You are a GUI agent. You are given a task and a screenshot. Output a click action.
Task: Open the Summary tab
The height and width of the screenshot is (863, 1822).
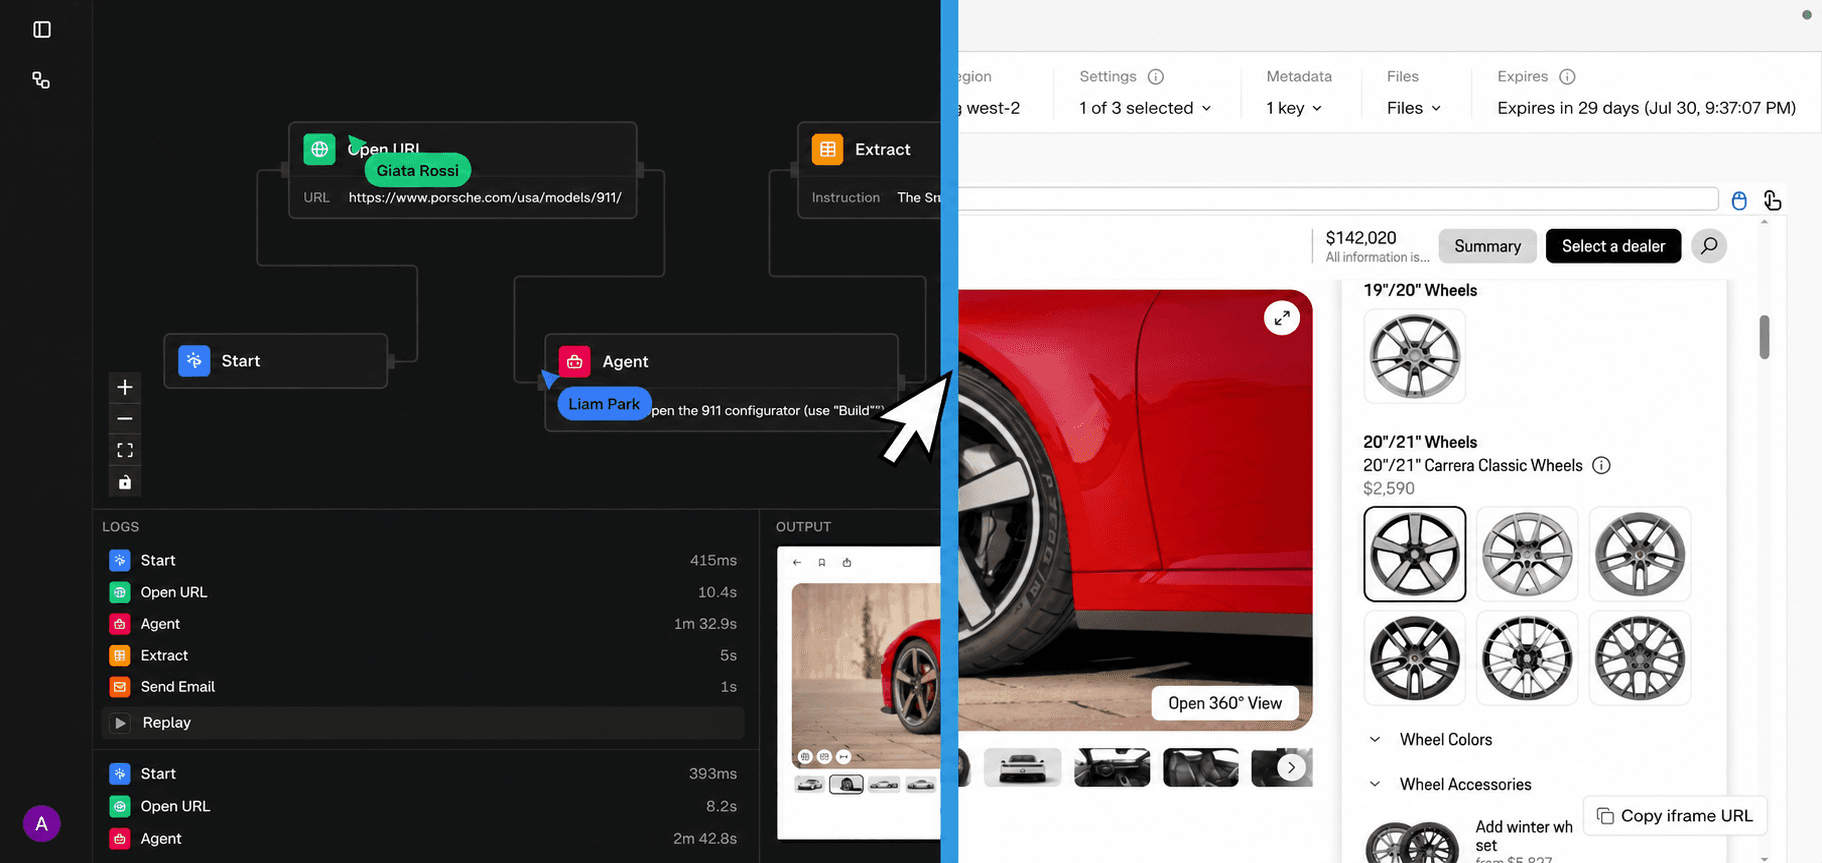1487,246
